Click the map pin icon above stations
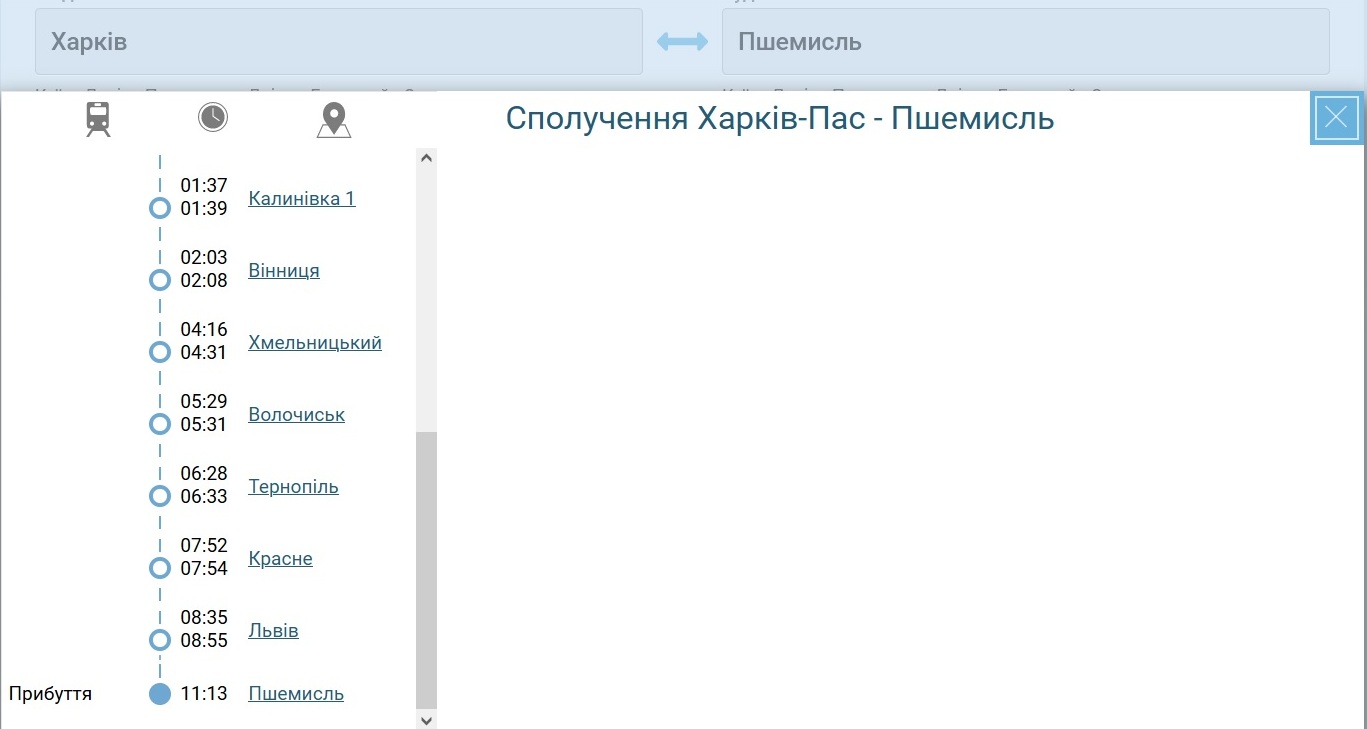 click(x=333, y=120)
